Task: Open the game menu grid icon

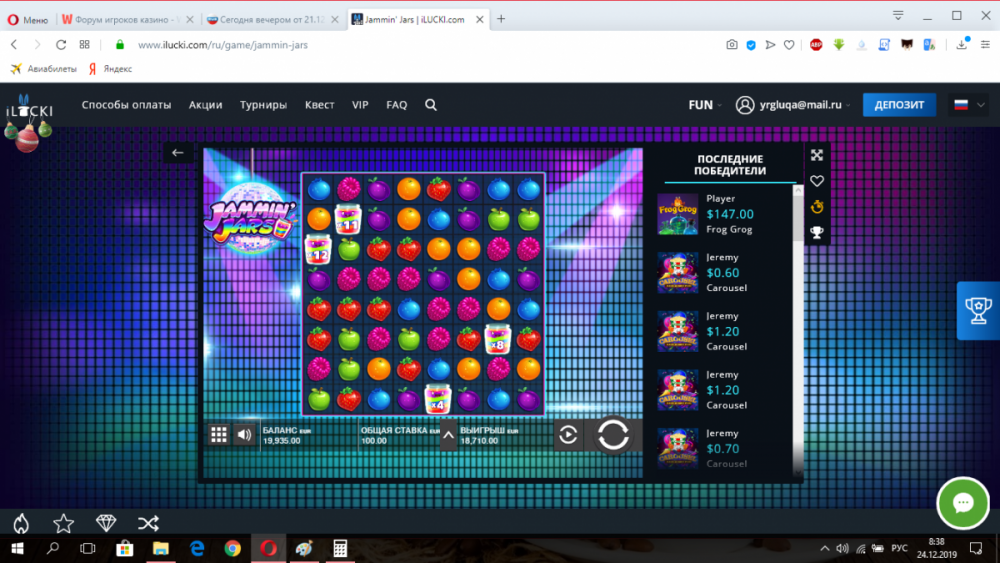Action: click(x=218, y=434)
